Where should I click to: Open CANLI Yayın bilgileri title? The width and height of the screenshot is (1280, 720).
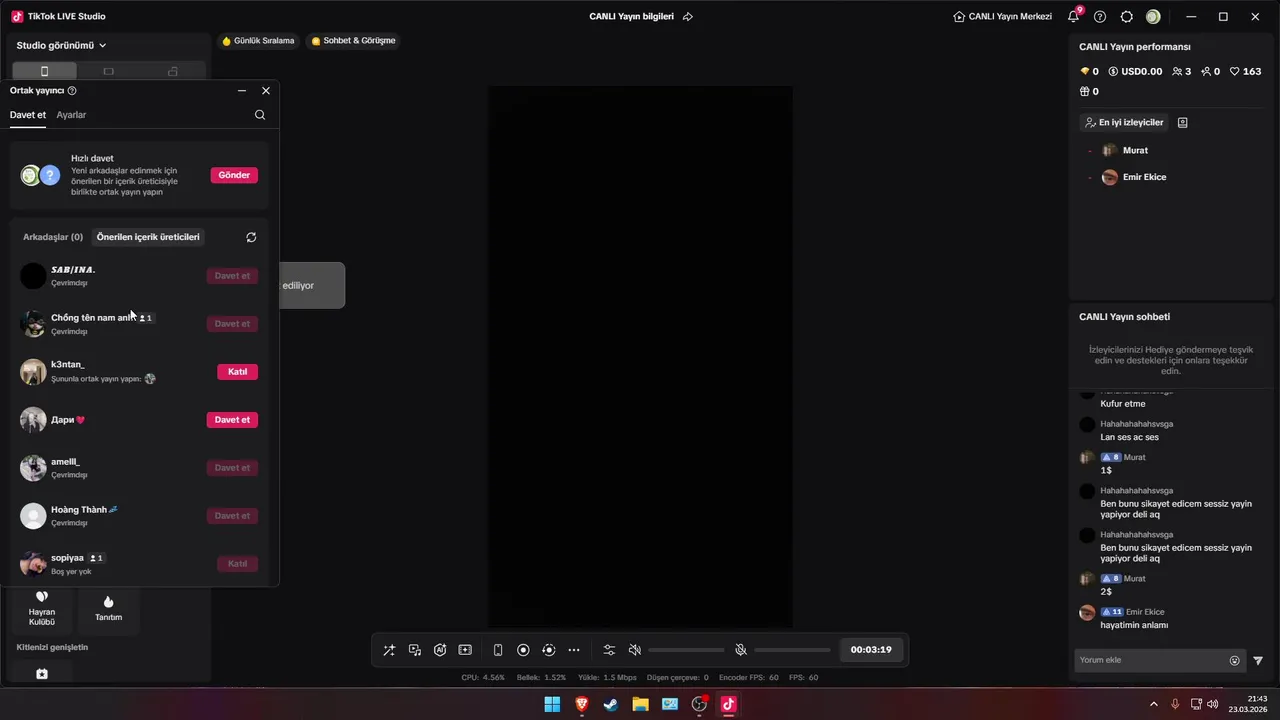point(632,17)
